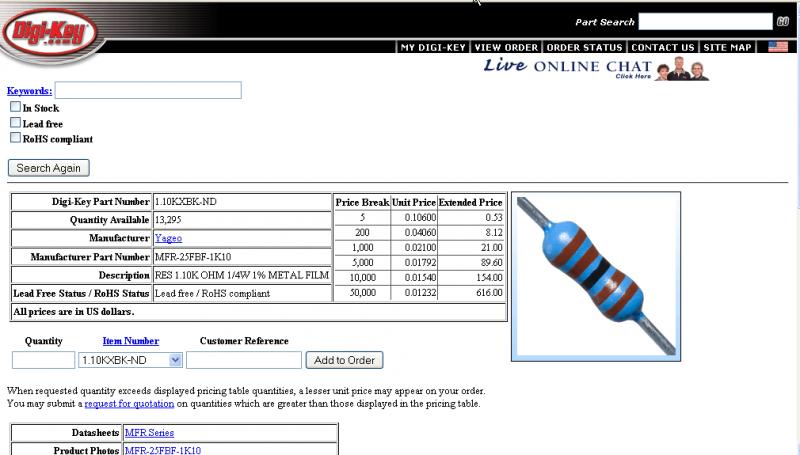This screenshot has width=800, height=455.
Task: Click the Search Again button
Action: click(x=49, y=168)
